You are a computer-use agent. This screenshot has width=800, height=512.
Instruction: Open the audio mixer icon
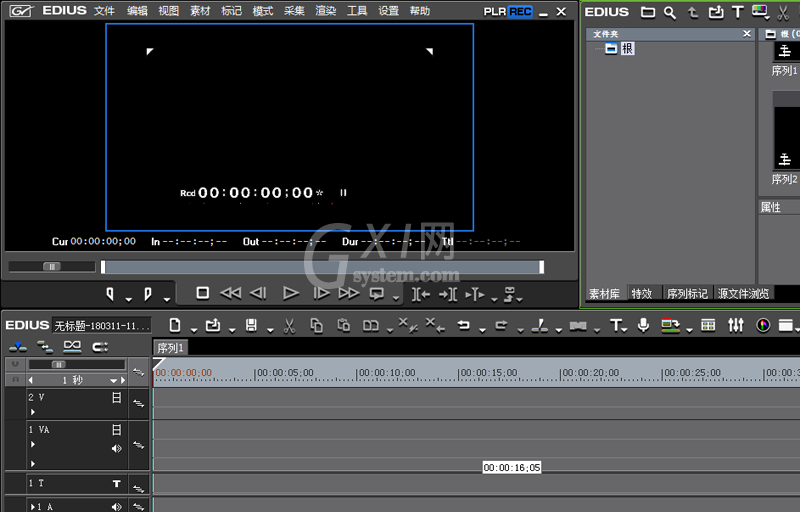click(x=736, y=325)
